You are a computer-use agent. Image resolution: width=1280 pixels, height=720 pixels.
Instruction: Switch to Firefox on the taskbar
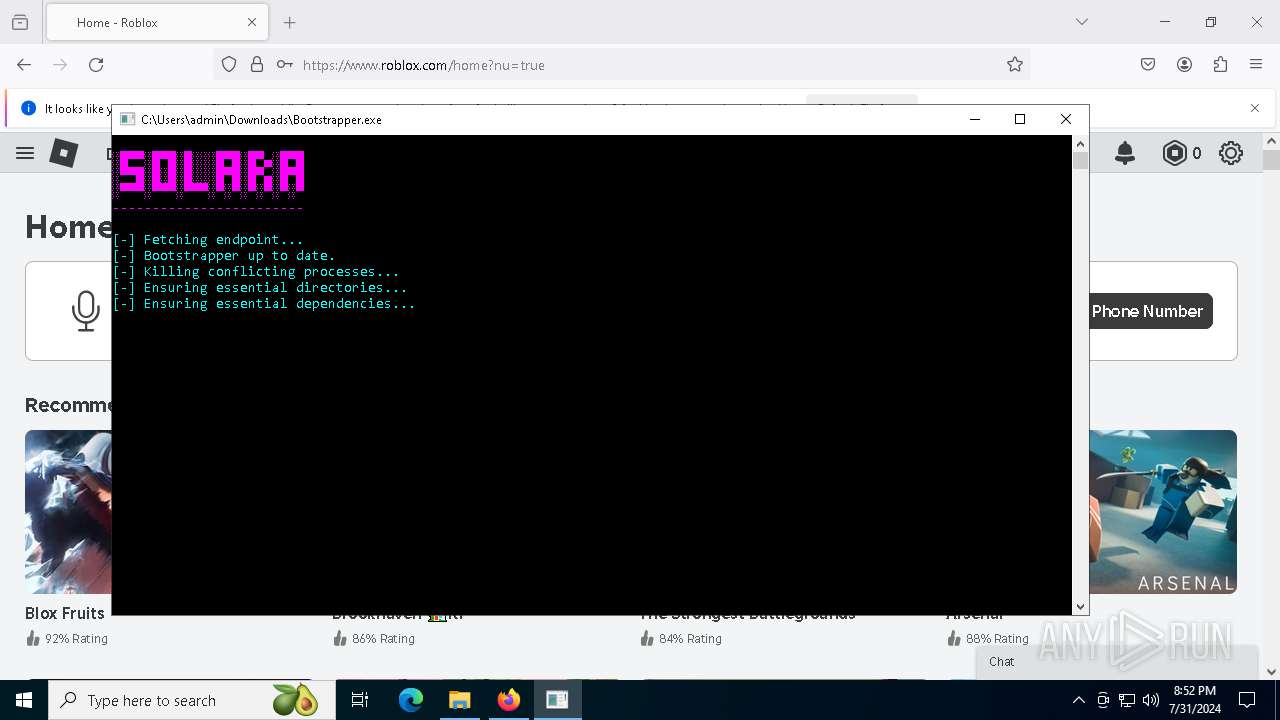pos(508,700)
